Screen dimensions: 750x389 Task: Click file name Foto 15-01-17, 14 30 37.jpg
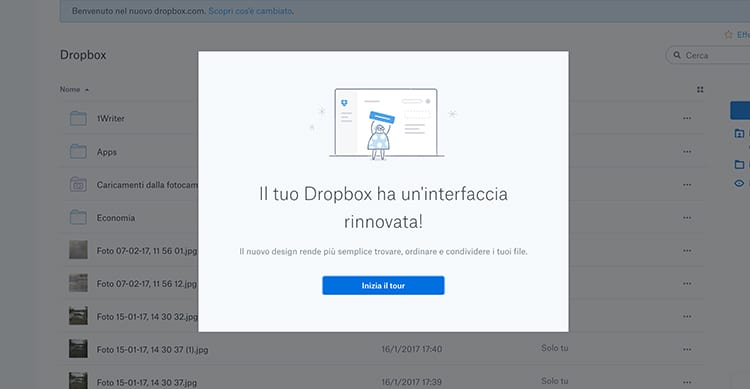[x=147, y=383]
